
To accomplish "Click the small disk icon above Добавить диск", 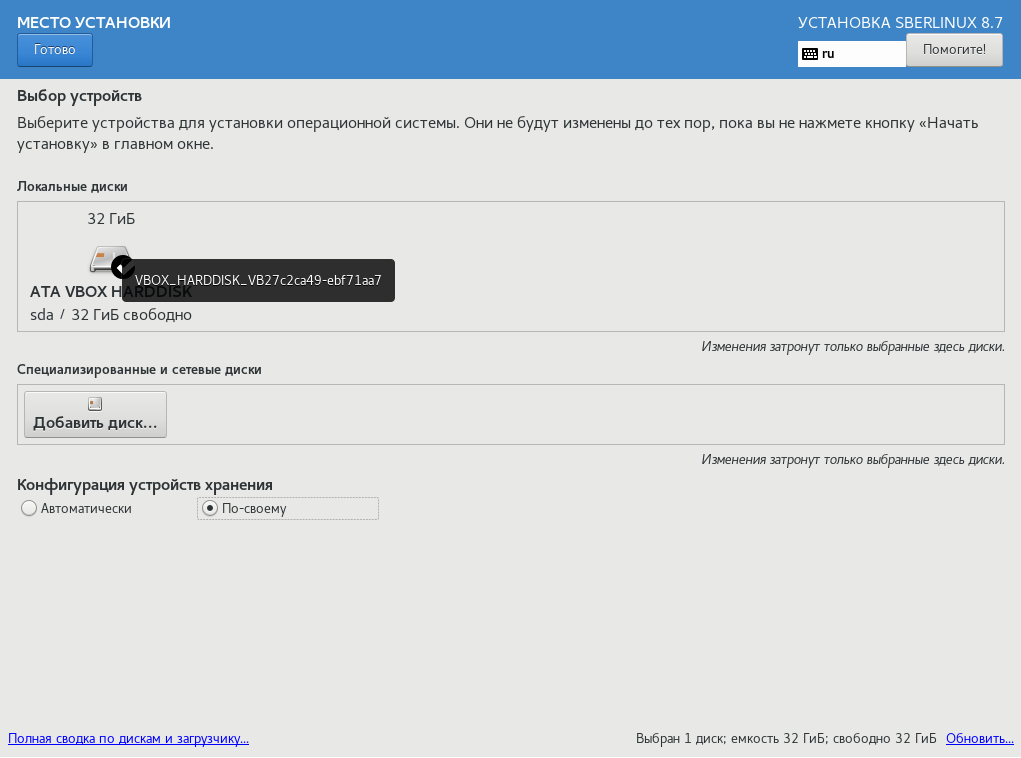I will (95, 404).
